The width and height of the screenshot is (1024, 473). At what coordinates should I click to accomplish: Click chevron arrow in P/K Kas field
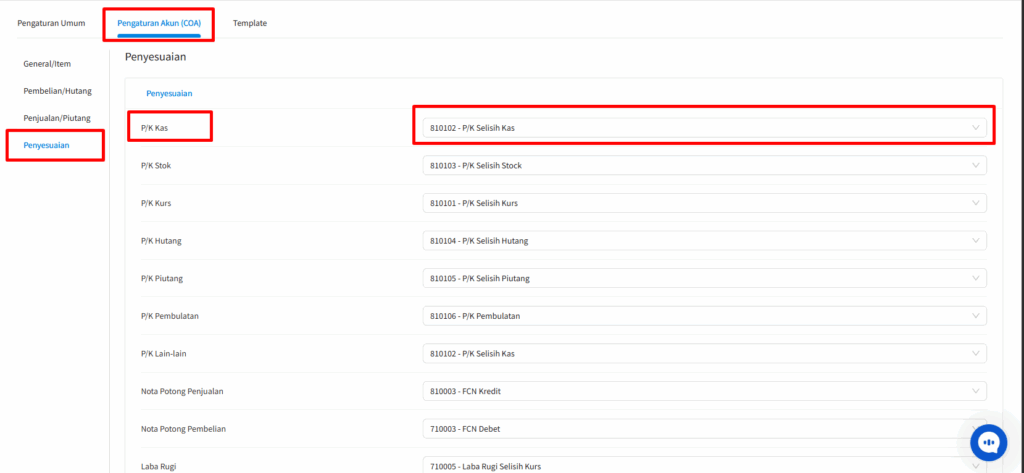(976, 127)
